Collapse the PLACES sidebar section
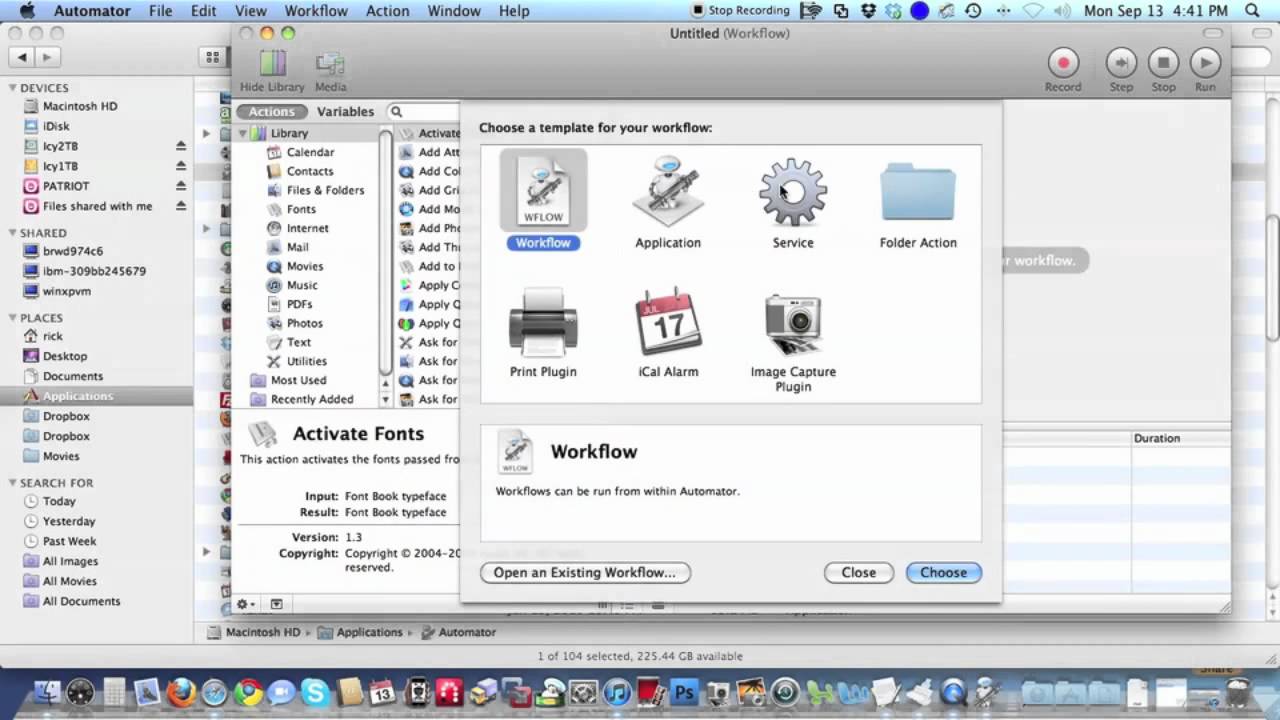1280x720 pixels. (13, 318)
